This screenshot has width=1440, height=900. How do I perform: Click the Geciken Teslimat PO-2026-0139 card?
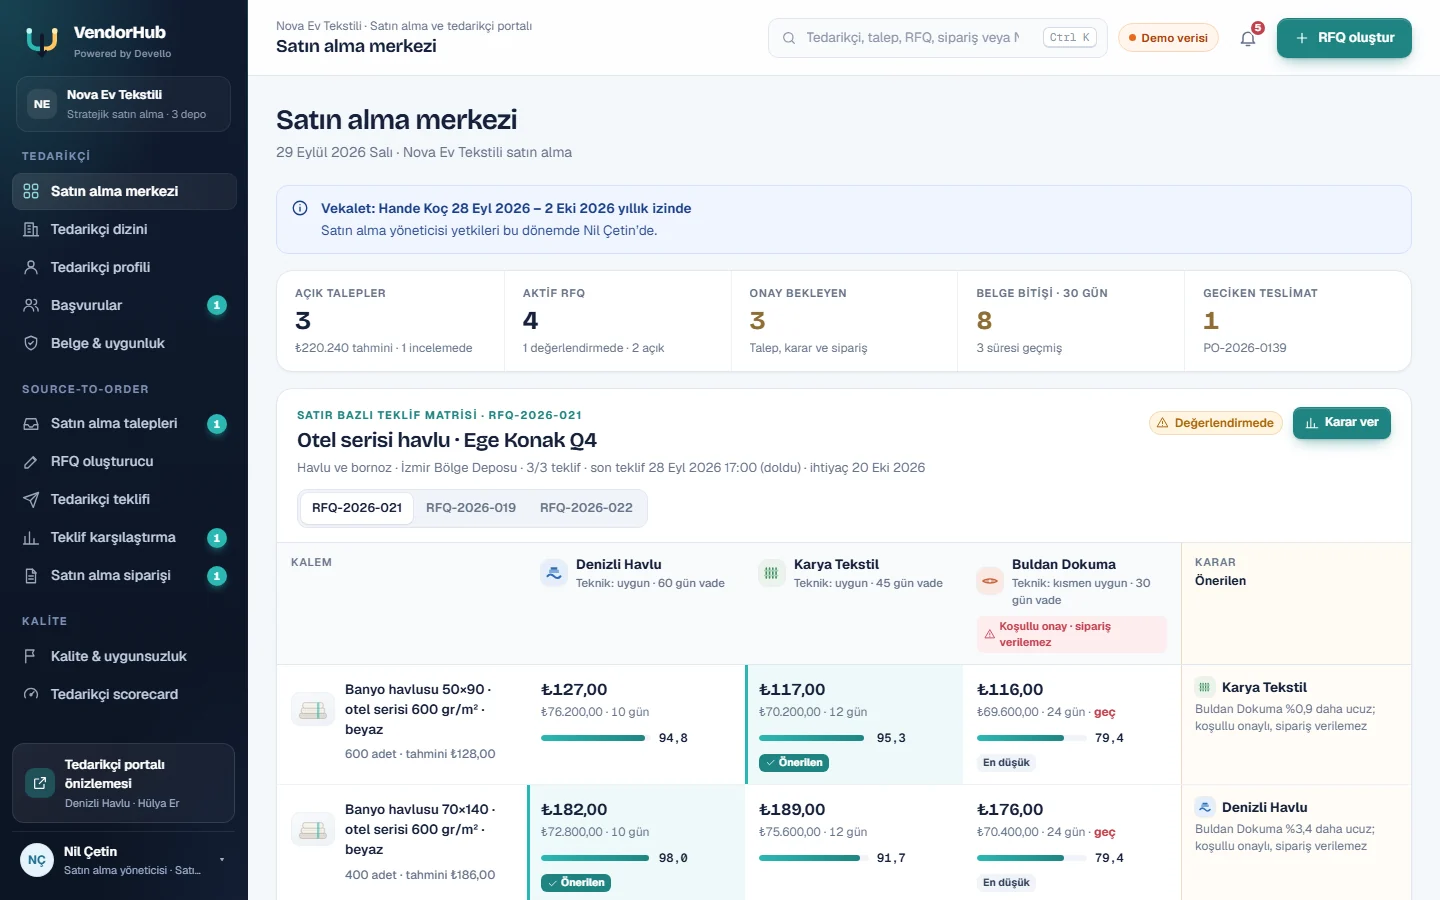coord(1297,321)
